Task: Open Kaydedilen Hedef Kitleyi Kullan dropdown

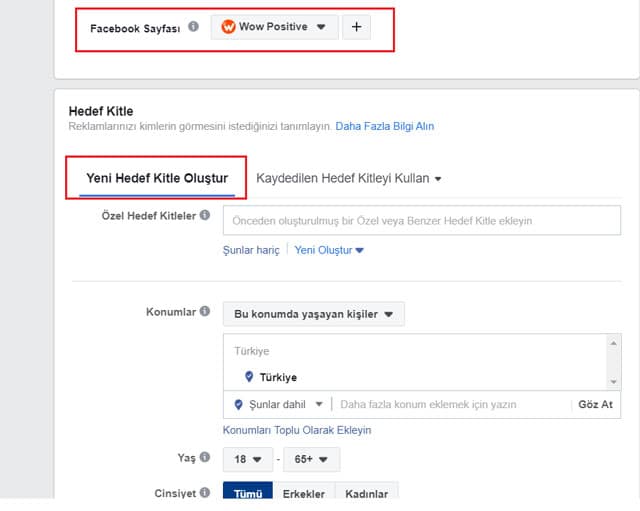Action: point(349,178)
